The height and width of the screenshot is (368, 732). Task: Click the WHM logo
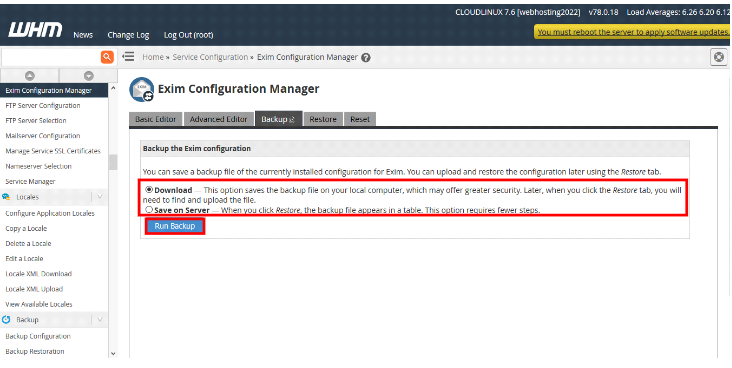click(35, 30)
